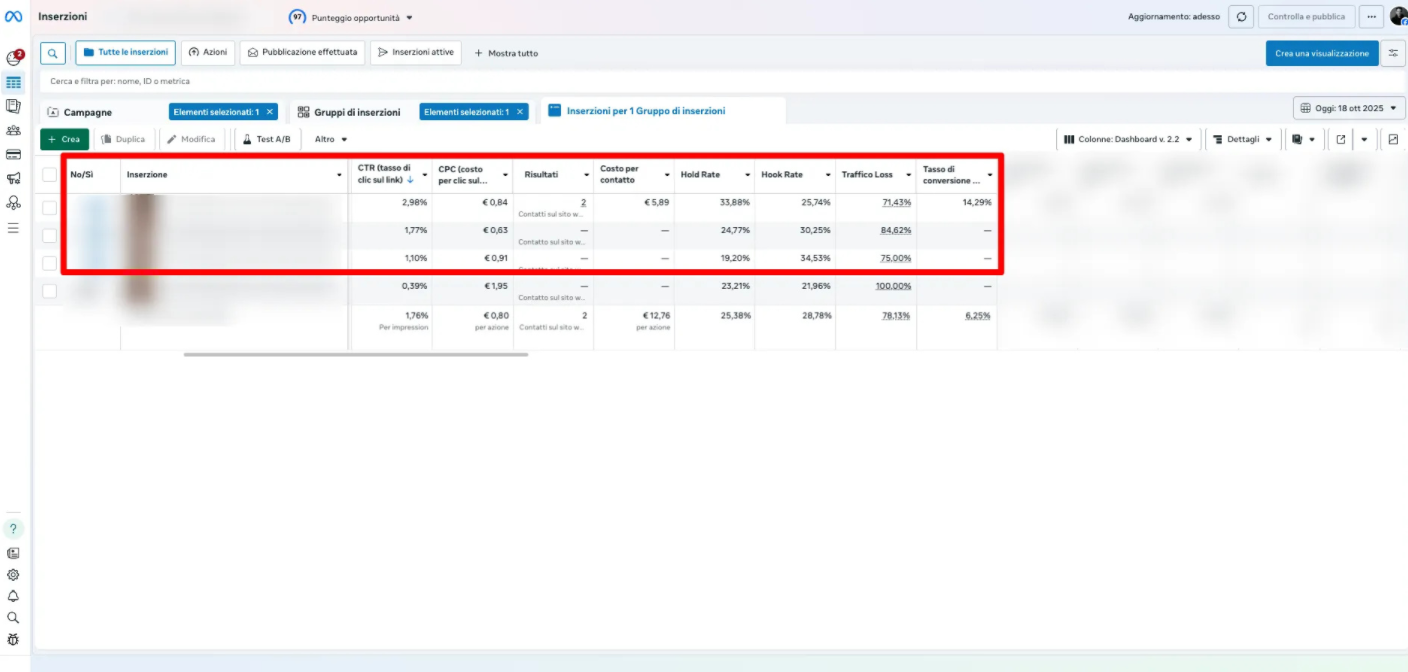Check the row with CTR 1,77%

click(x=49, y=236)
